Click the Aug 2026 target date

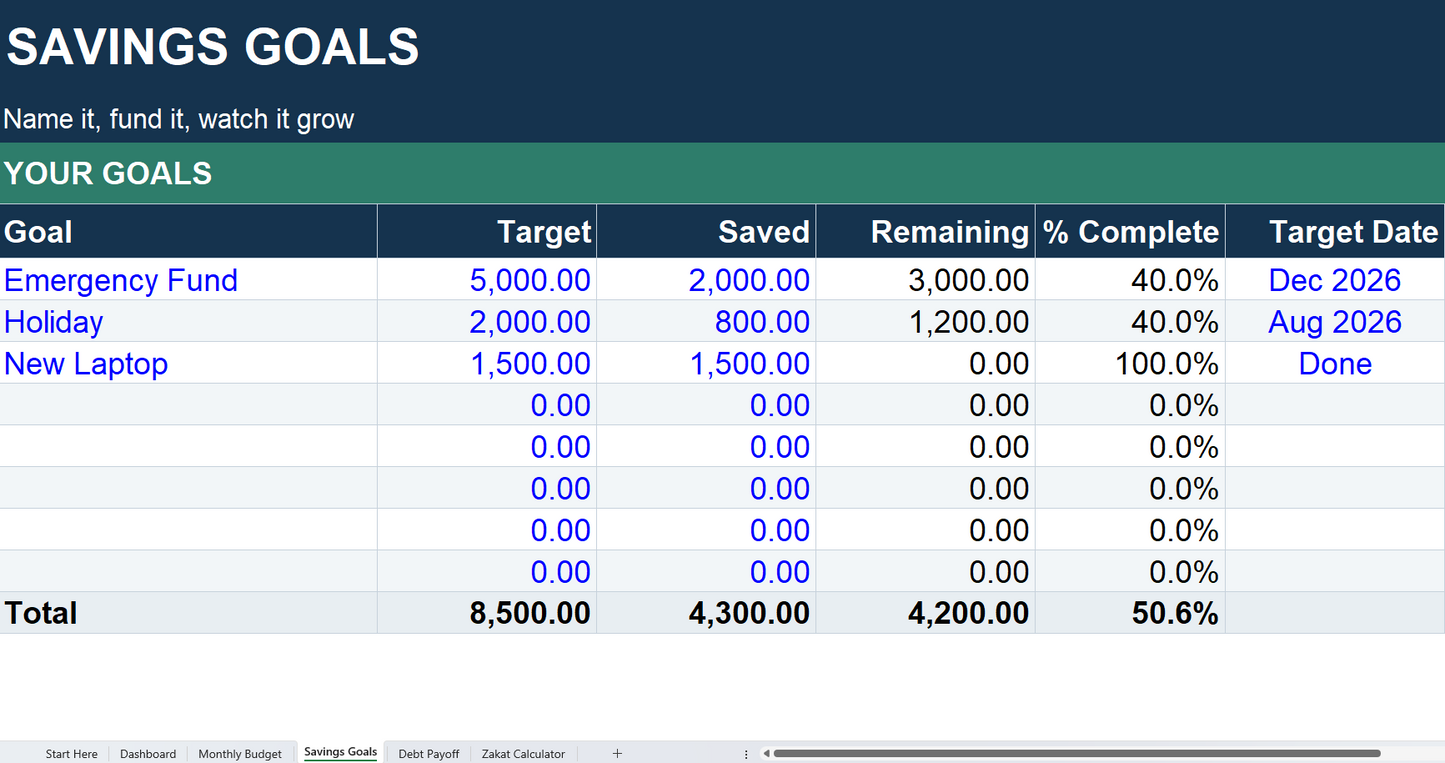(1335, 322)
